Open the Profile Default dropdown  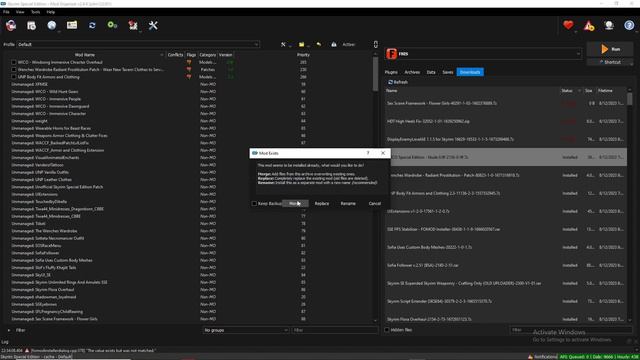[x=138, y=44]
